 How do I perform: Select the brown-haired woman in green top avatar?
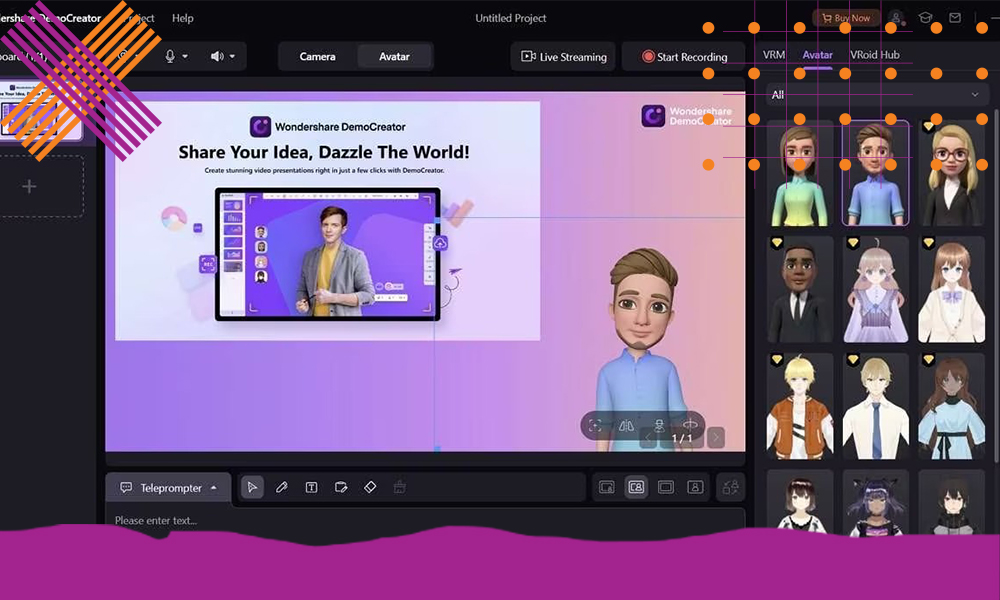[x=799, y=173]
